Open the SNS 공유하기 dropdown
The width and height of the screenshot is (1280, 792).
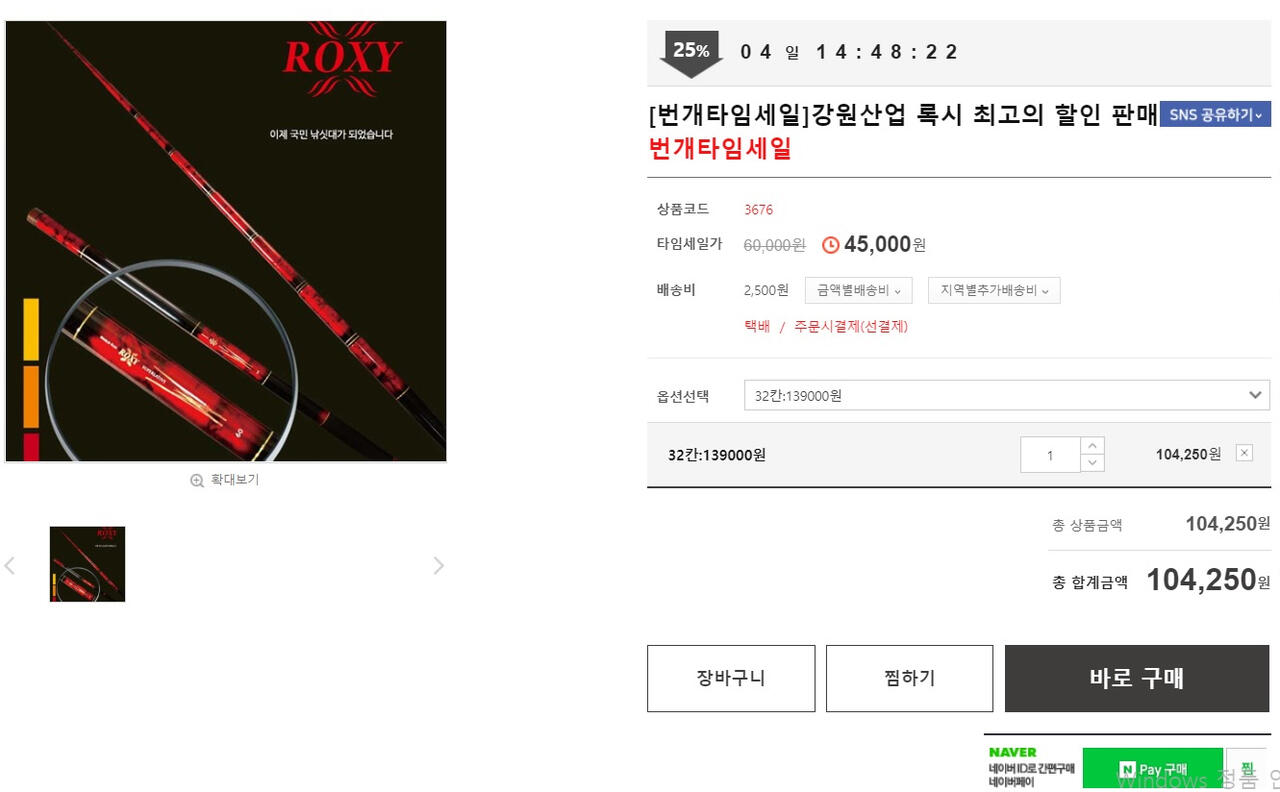point(1215,114)
